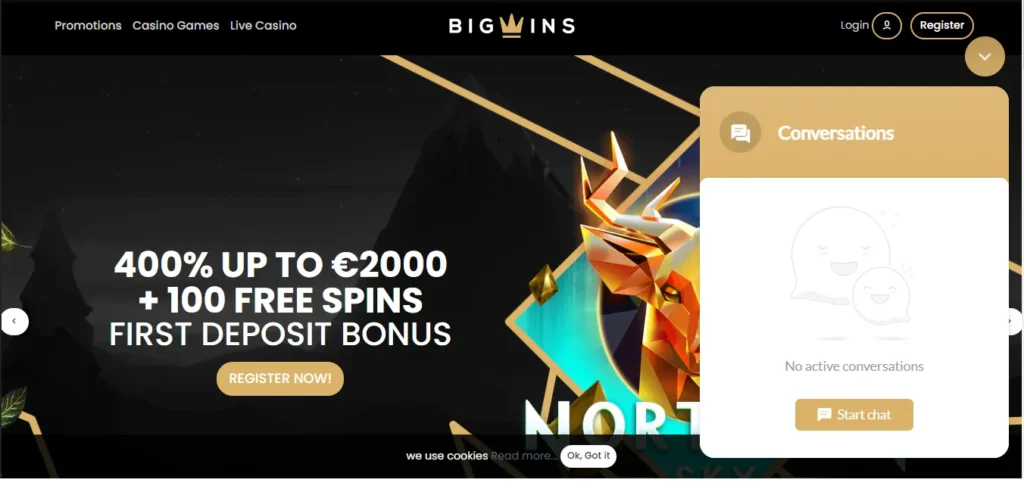Advance to the next banner slide
This screenshot has width=1024, height=492.
pos(1014,321)
